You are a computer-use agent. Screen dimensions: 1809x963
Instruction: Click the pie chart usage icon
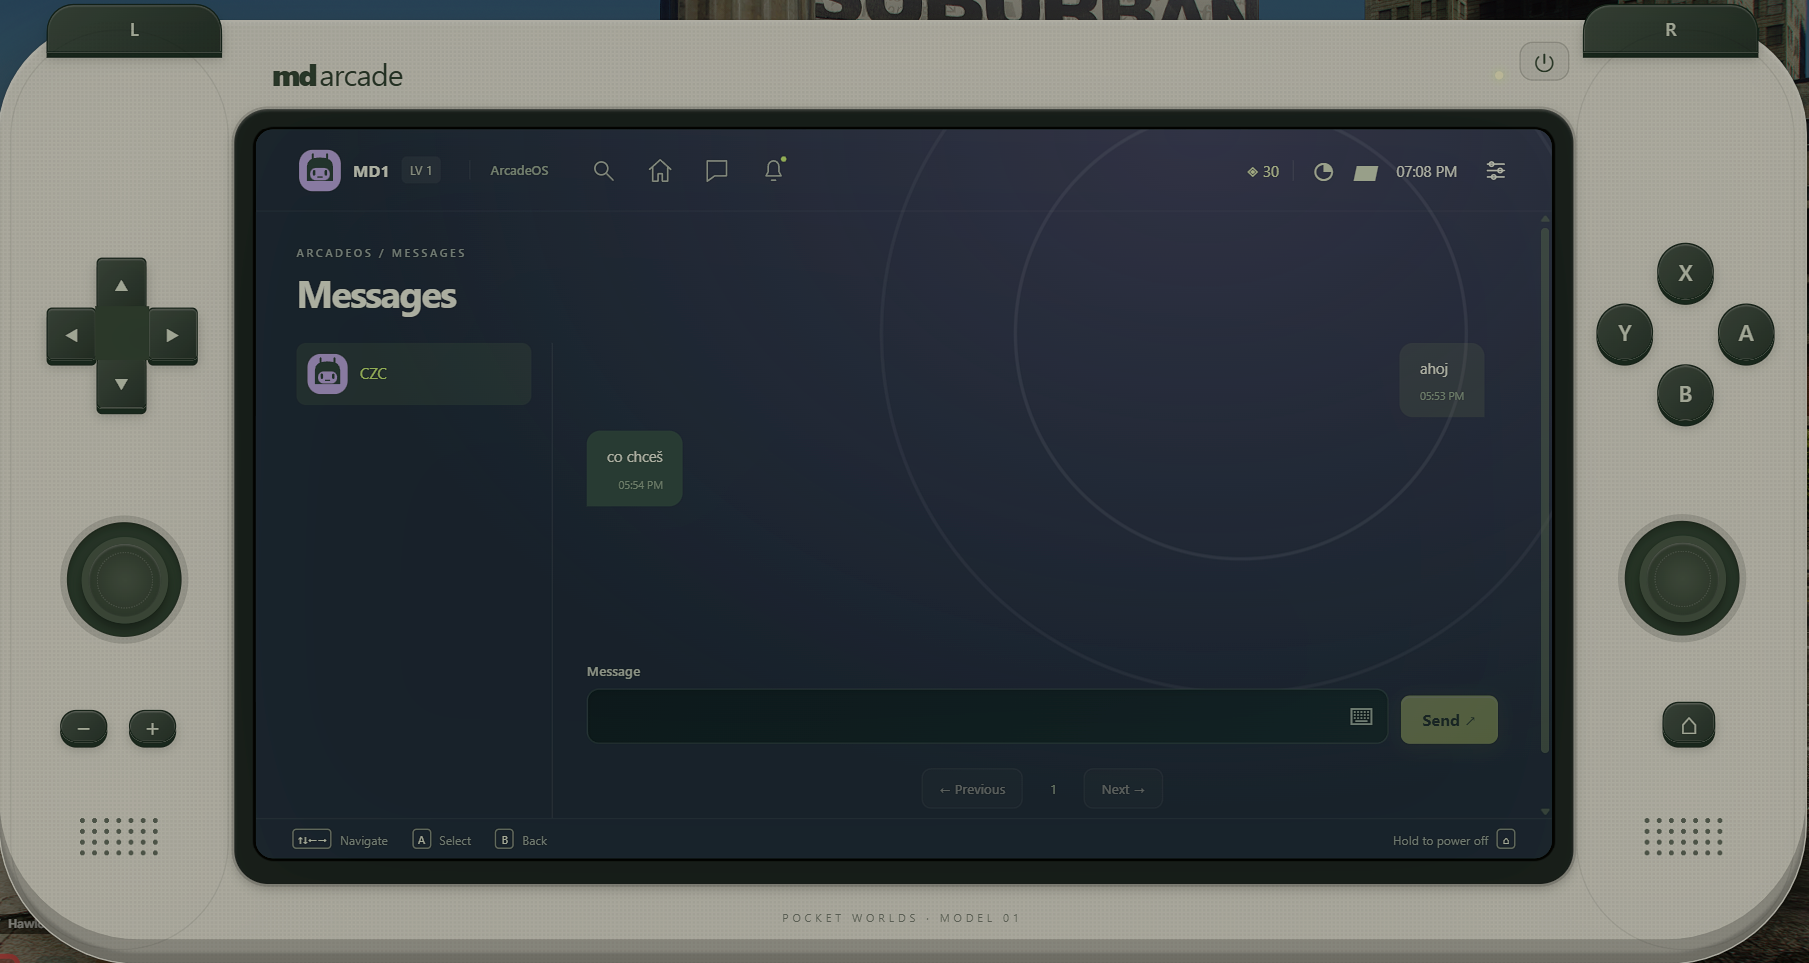(1323, 172)
